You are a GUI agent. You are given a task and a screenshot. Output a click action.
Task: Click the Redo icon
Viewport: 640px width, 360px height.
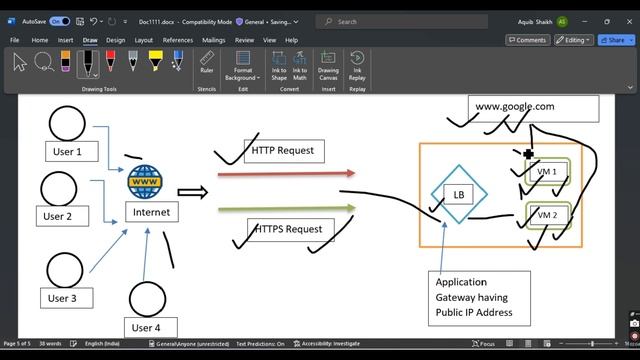point(112,22)
